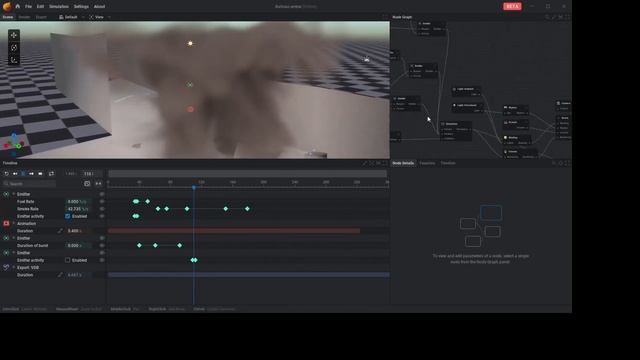Collapse the Emitter group above Fuel Rate

tap(13, 194)
